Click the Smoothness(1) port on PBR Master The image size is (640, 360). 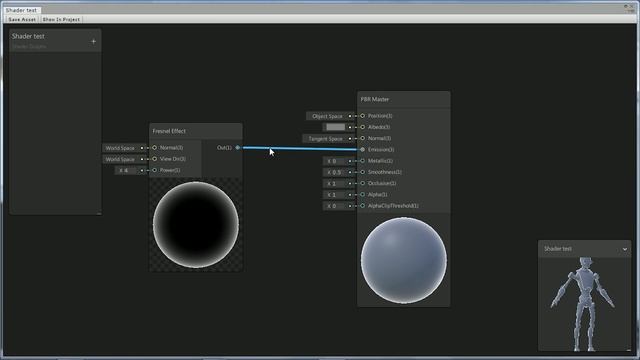tap(362, 172)
